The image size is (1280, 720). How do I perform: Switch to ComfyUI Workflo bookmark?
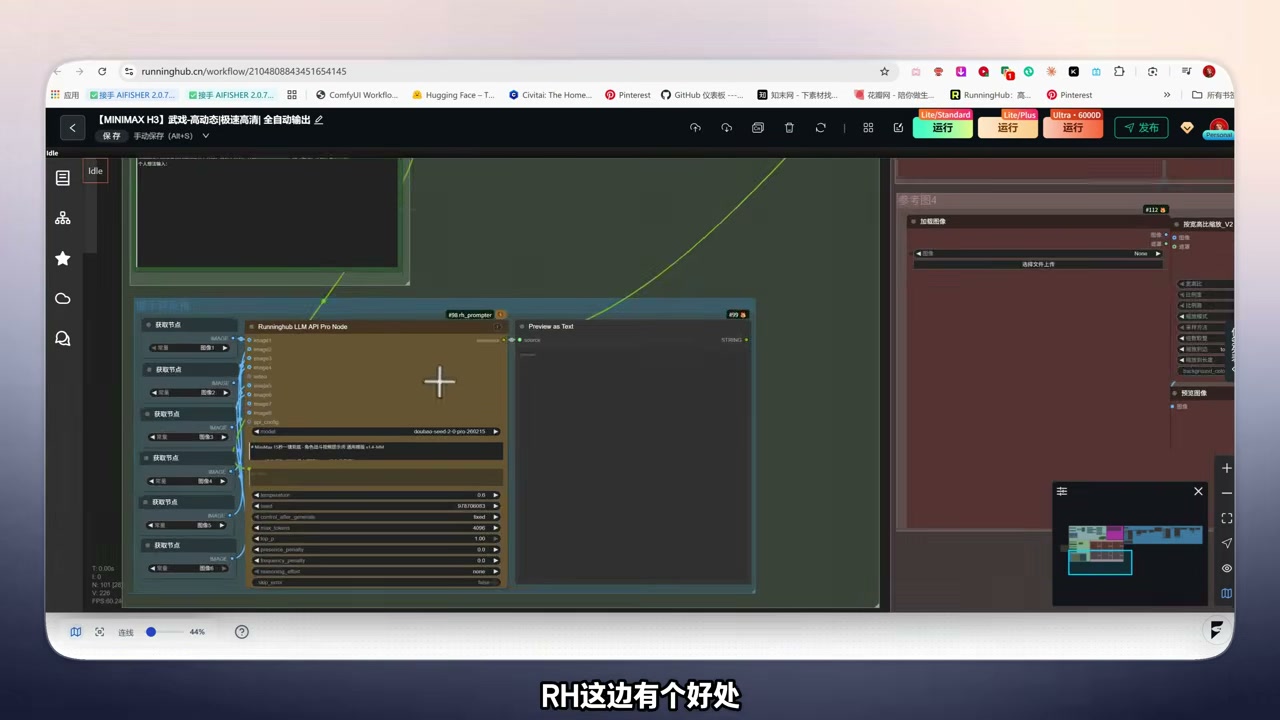click(x=357, y=95)
